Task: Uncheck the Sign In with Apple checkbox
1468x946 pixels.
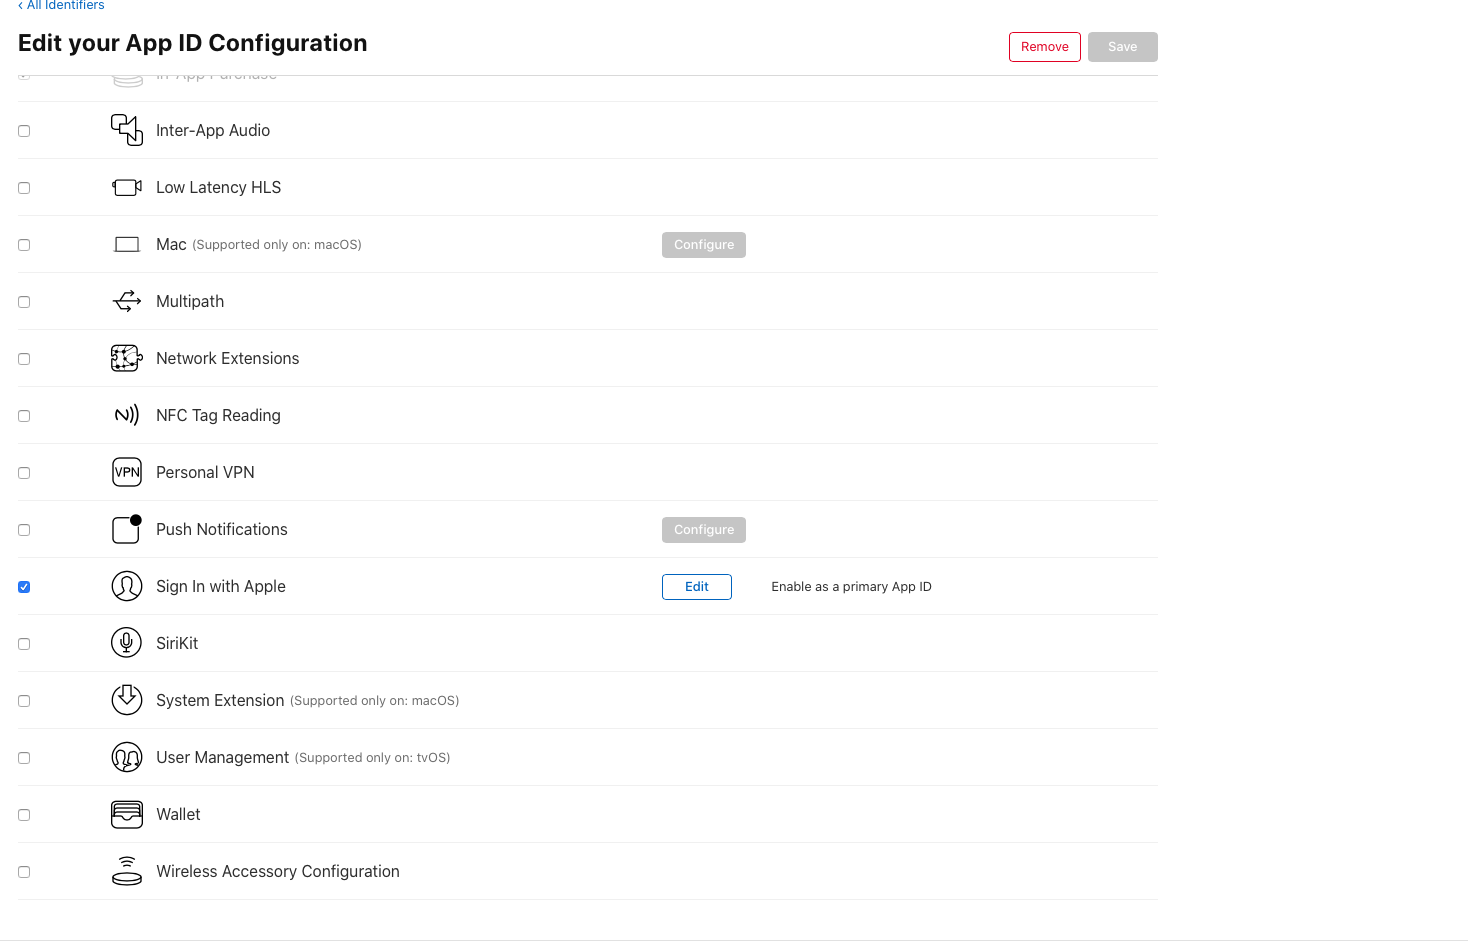Action: 24,587
